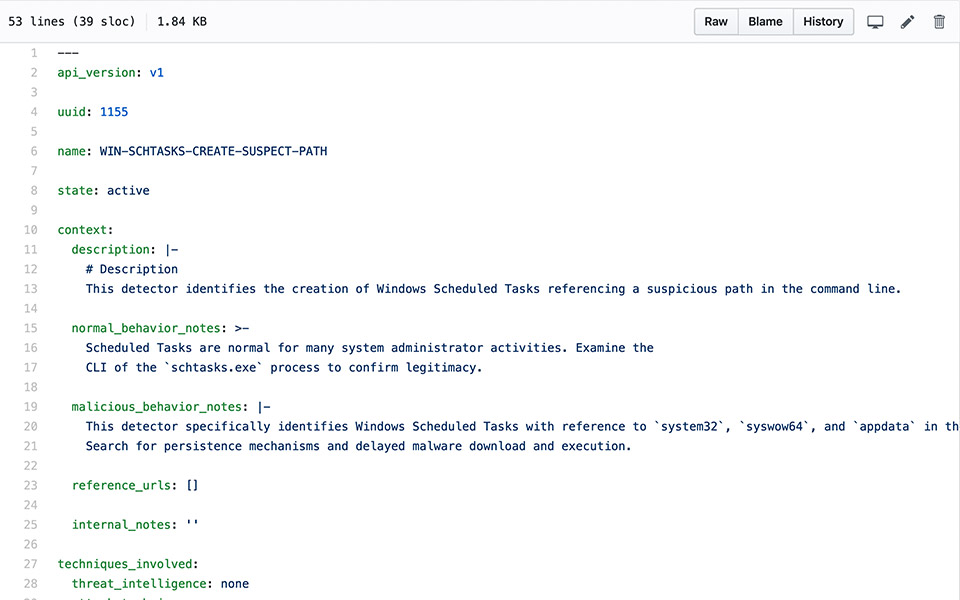Select line number 19 in gutter

click(x=31, y=407)
